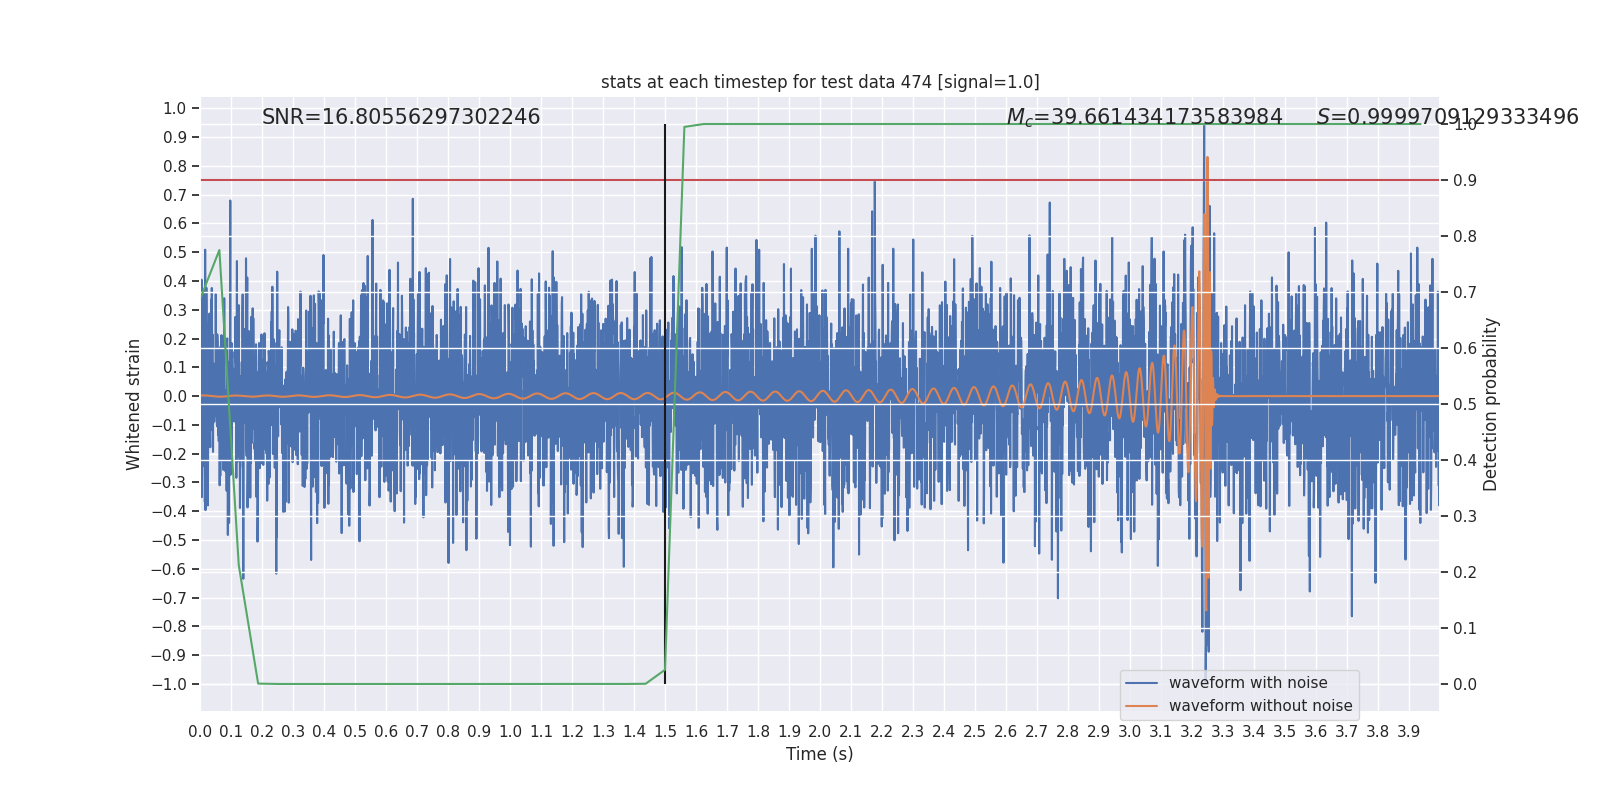Click the Mc chirp mass annotation
Image resolution: width=1600 pixels, height=800 pixels.
(1144, 117)
